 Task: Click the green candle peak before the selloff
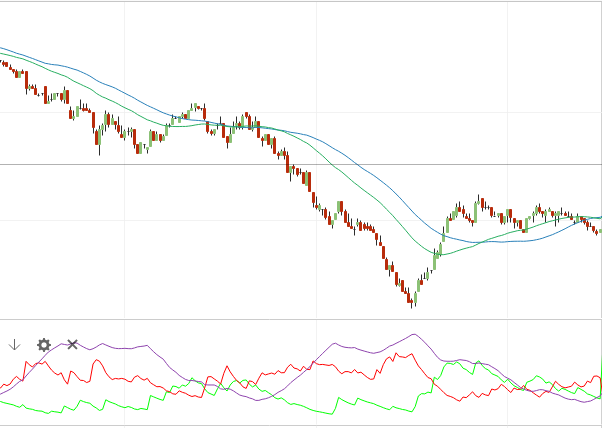coord(196,107)
